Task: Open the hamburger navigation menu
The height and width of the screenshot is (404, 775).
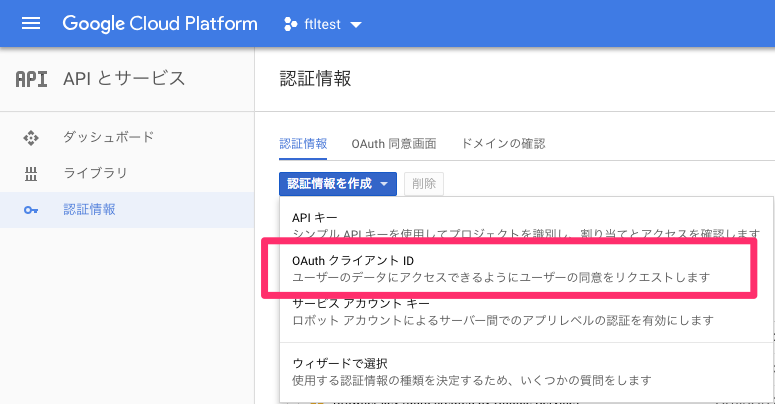Action: tap(31, 24)
